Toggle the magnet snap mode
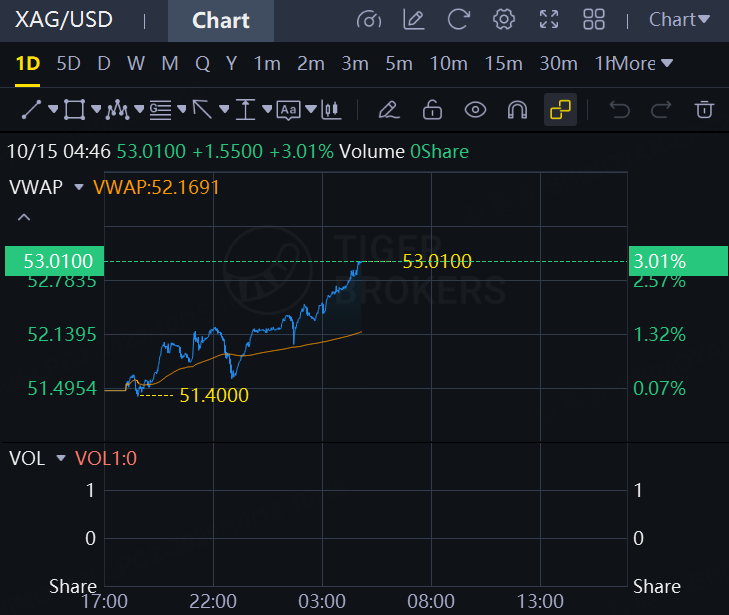This screenshot has height=615, width=729. click(517, 110)
